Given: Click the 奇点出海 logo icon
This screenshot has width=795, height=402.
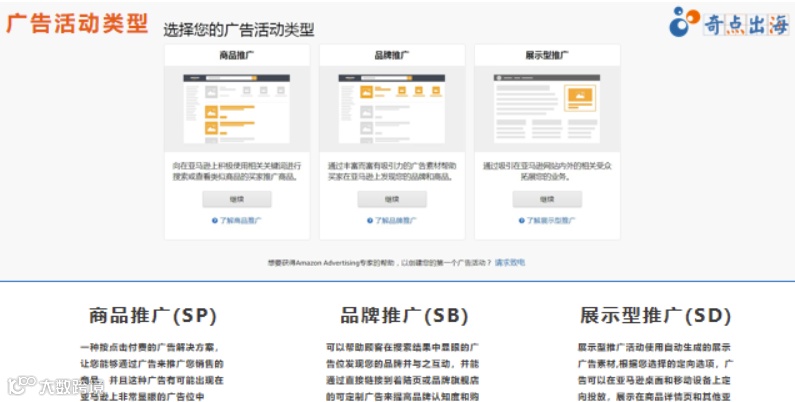Looking at the screenshot, I should tap(684, 21).
